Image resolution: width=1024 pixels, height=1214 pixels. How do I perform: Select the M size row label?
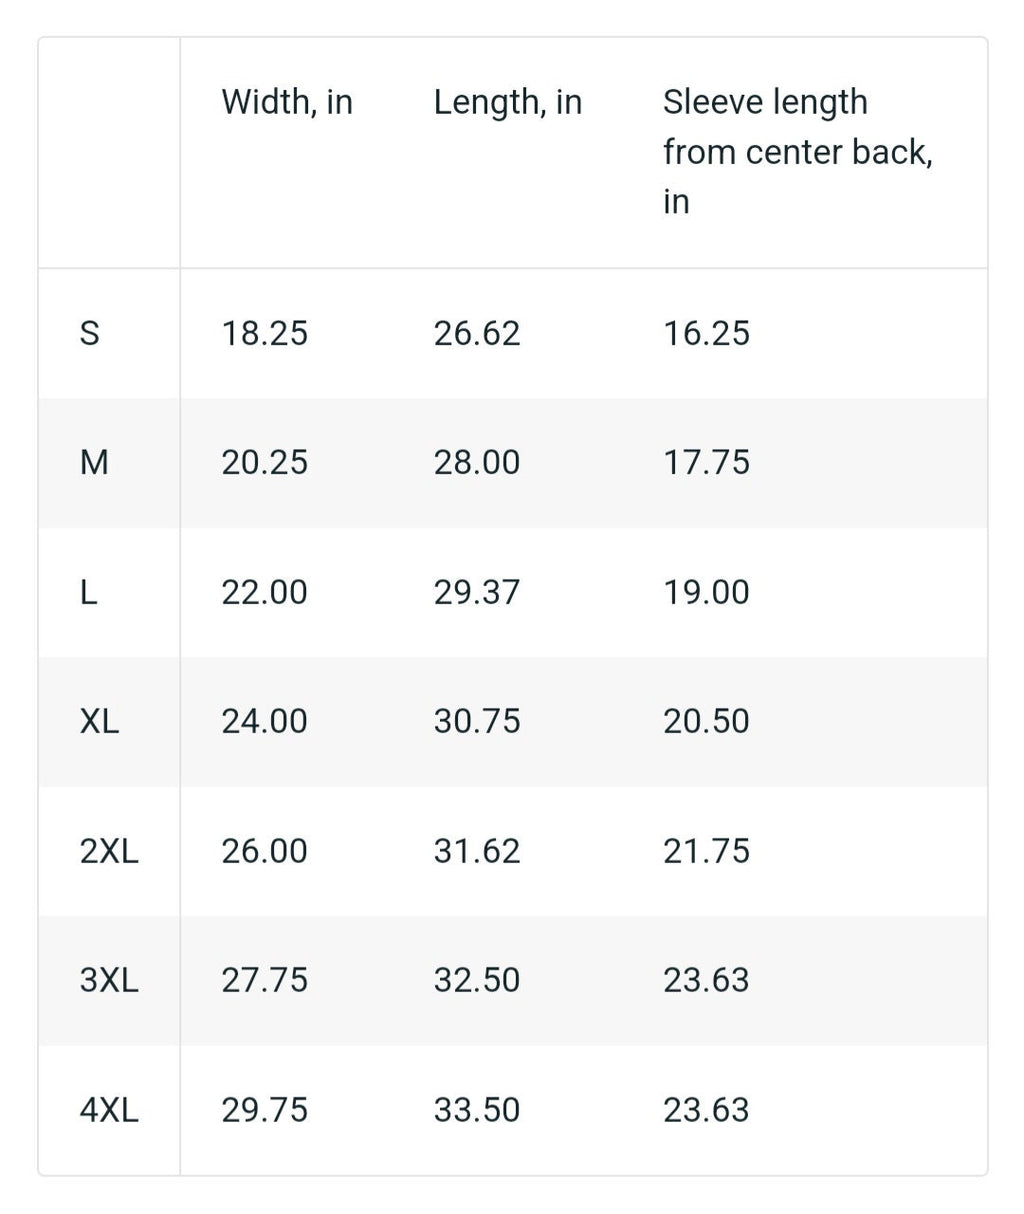point(93,463)
